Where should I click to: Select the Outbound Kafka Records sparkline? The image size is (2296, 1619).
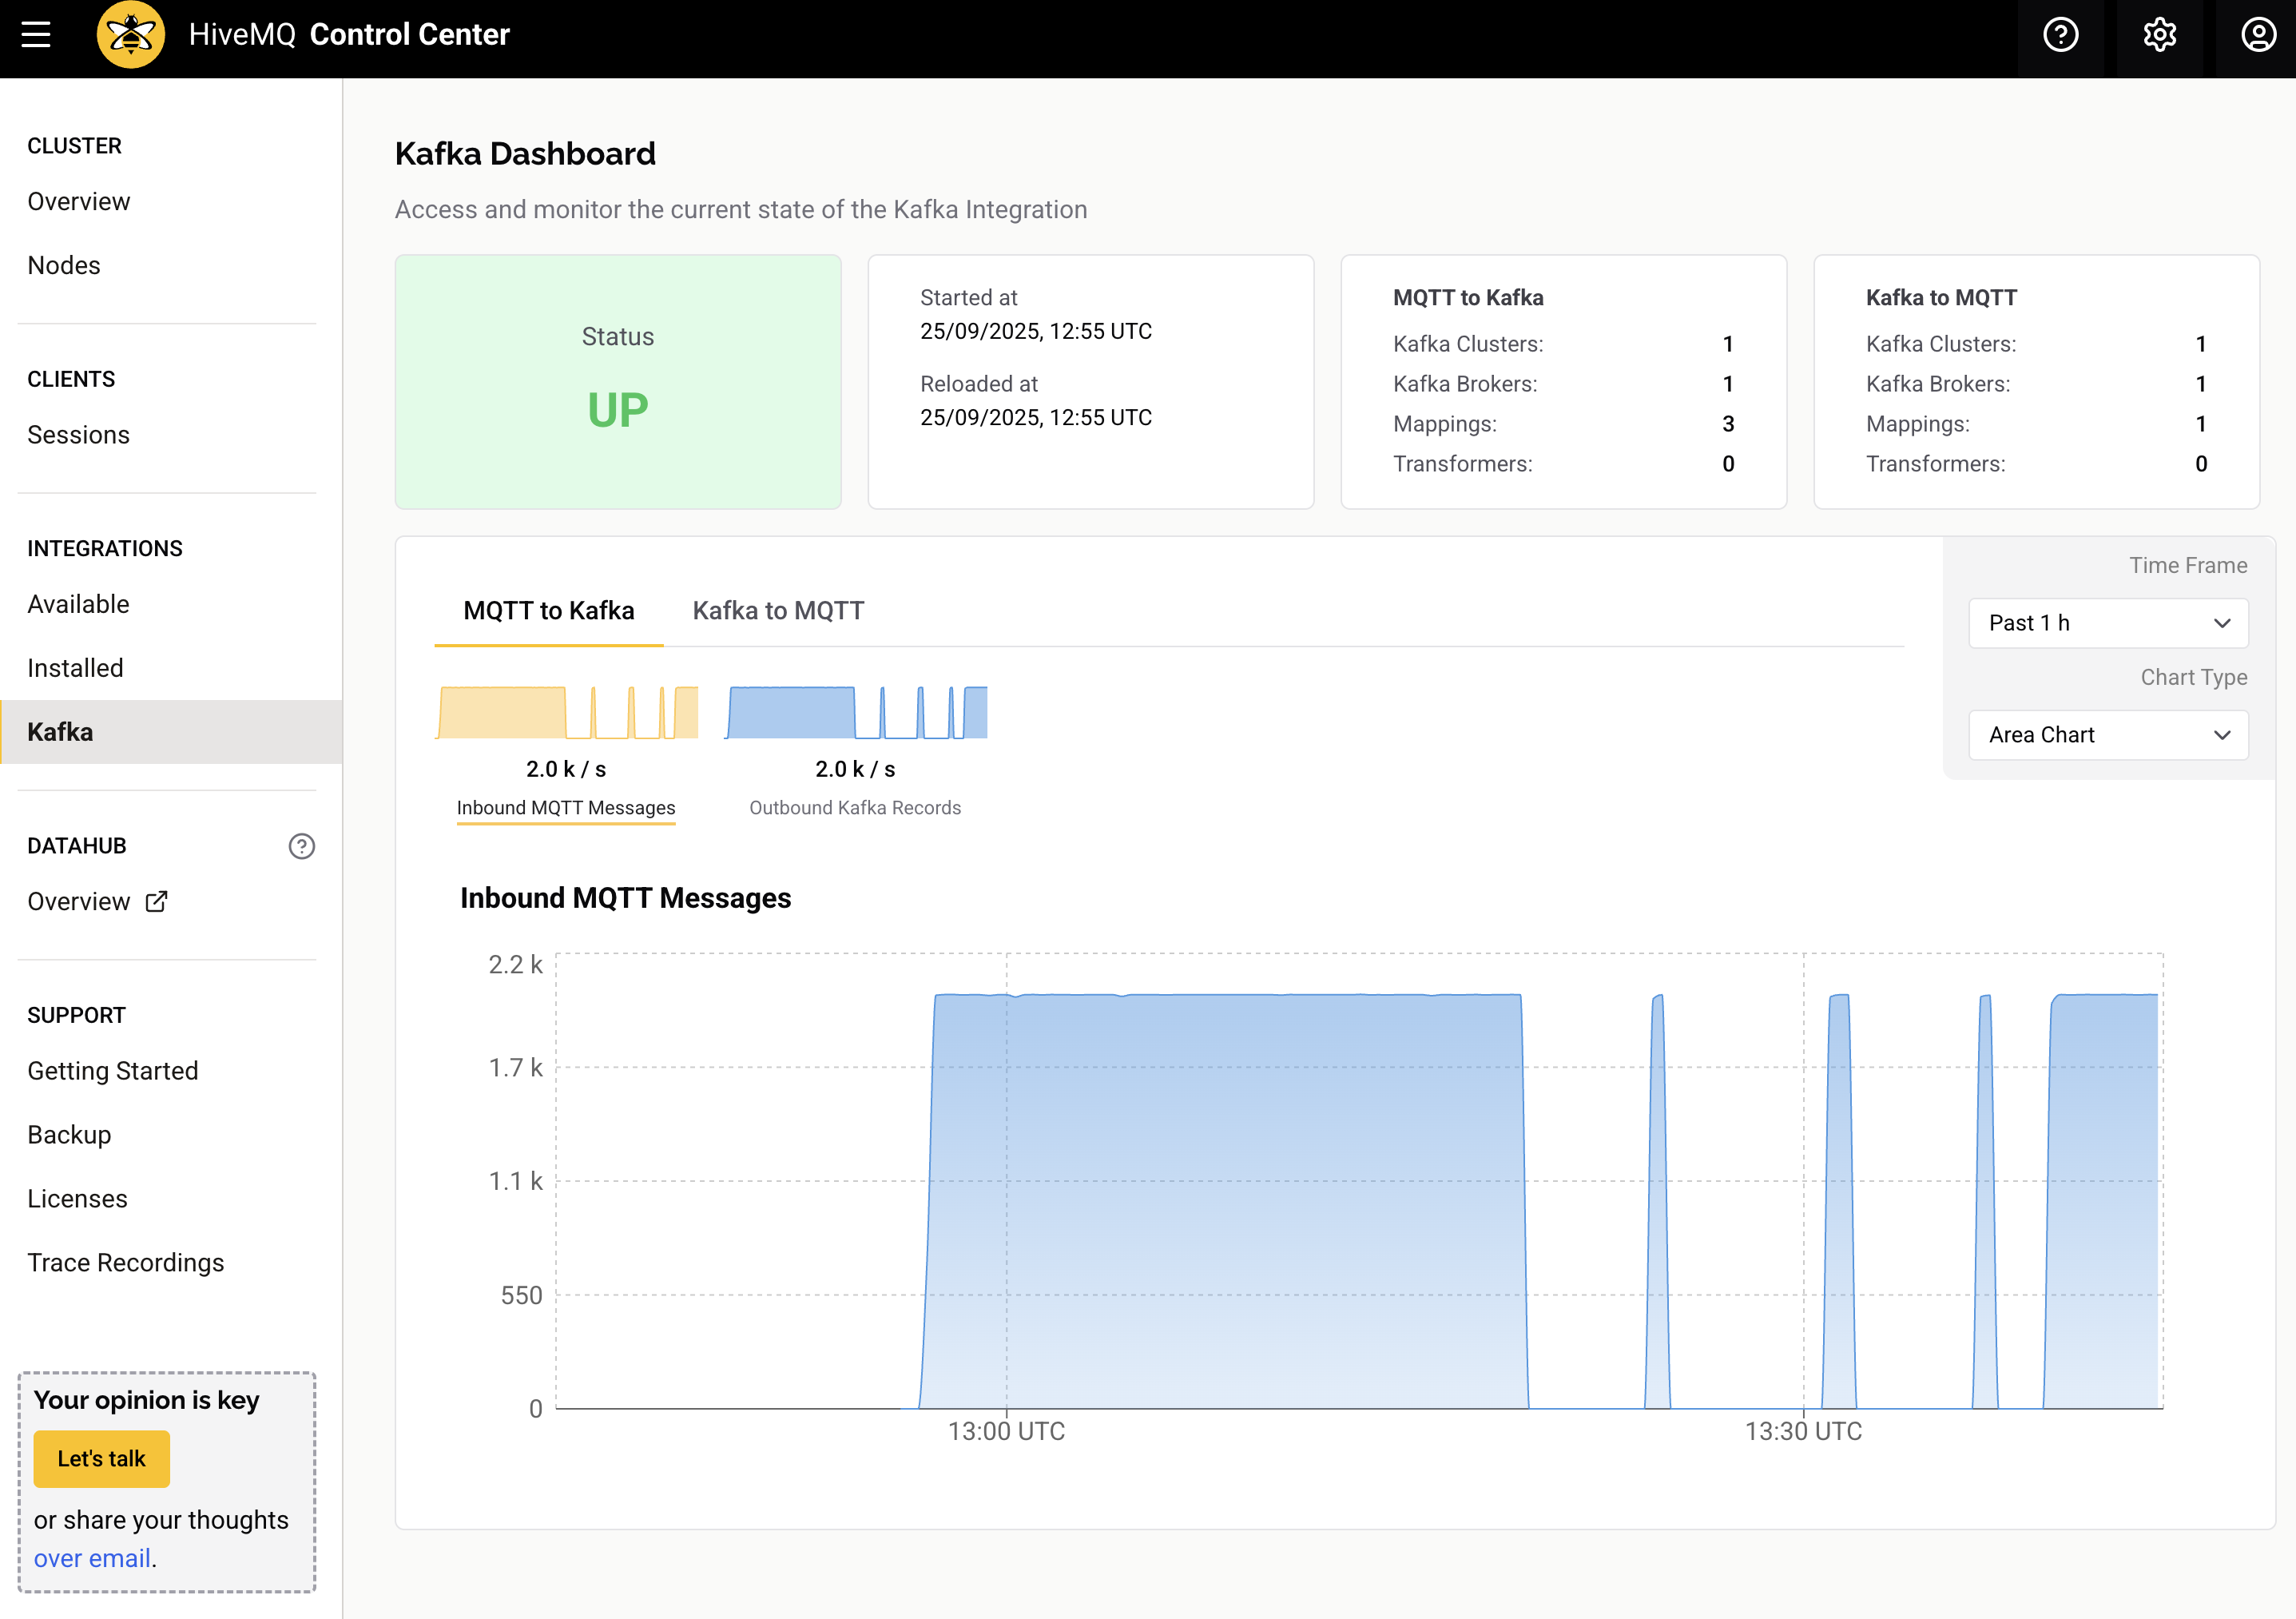[x=856, y=713]
